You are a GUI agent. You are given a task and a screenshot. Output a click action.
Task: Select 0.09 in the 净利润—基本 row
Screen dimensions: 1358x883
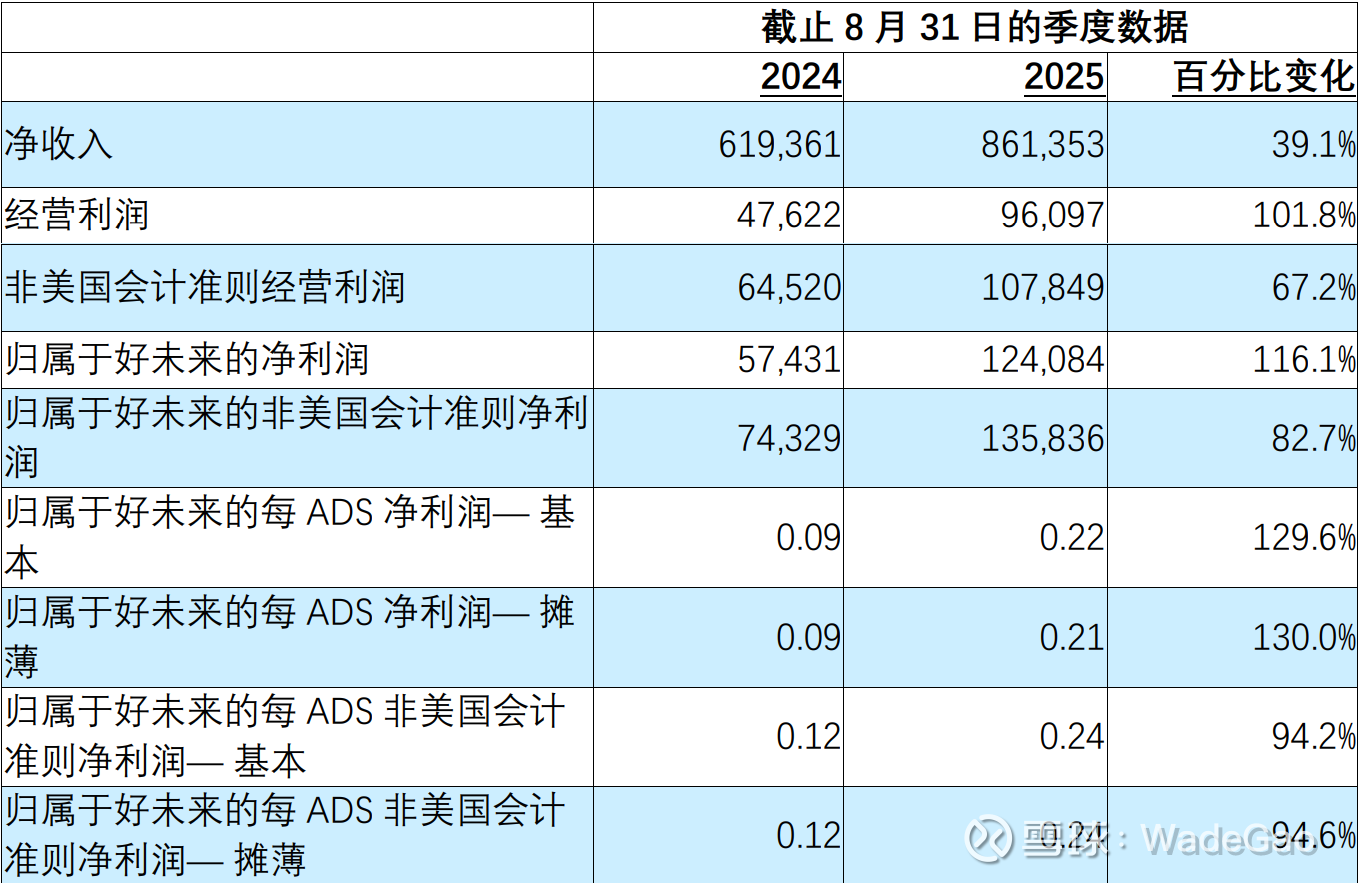click(x=809, y=538)
